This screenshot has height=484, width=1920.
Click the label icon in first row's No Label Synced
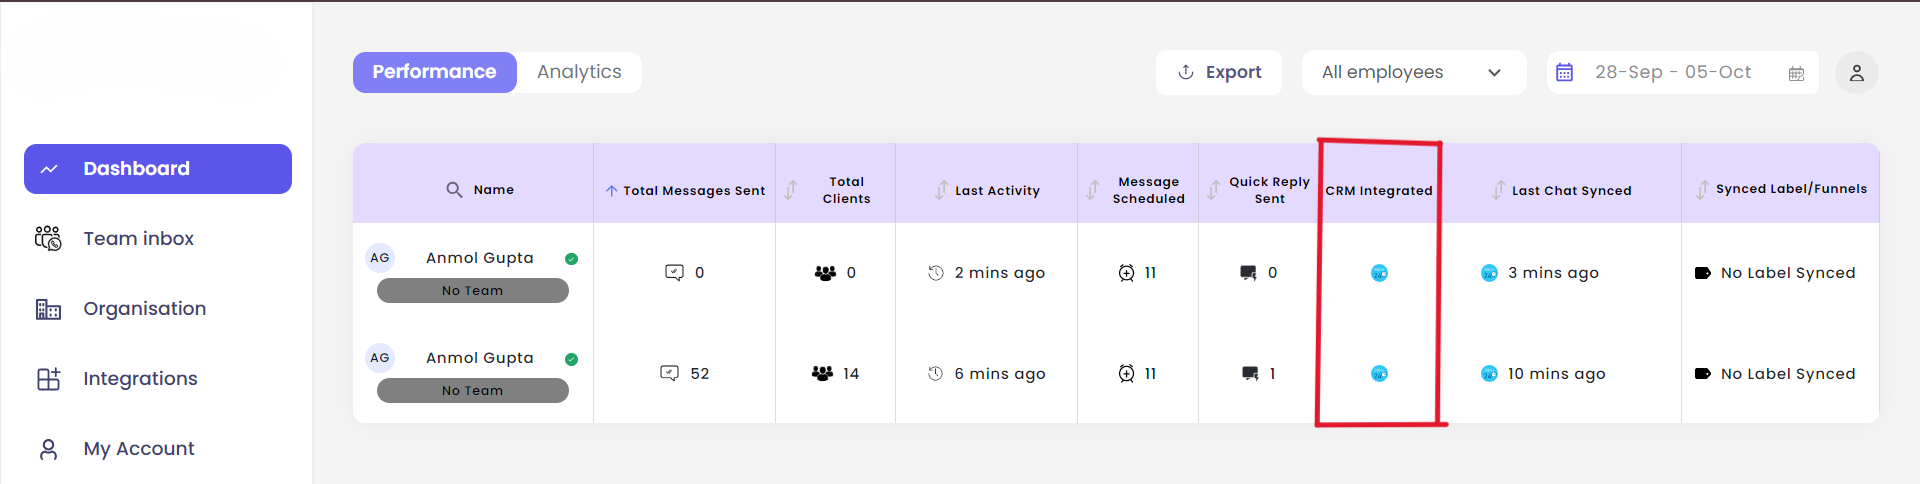[x=1703, y=273]
